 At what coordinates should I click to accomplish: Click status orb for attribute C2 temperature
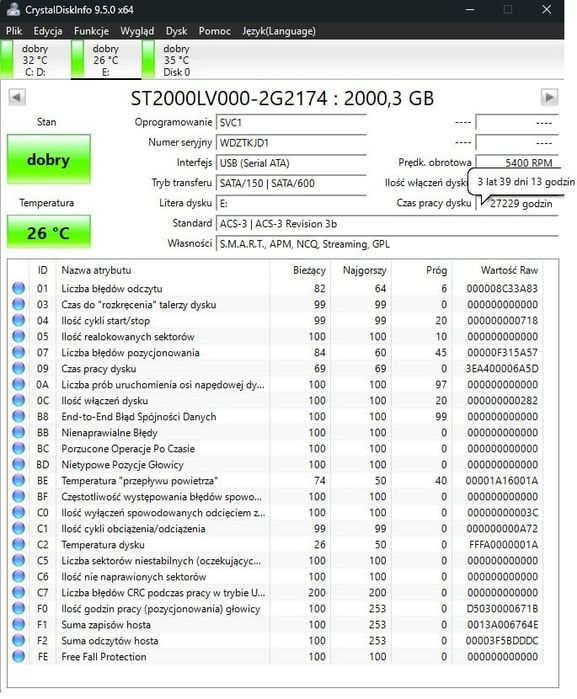(x=18, y=544)
